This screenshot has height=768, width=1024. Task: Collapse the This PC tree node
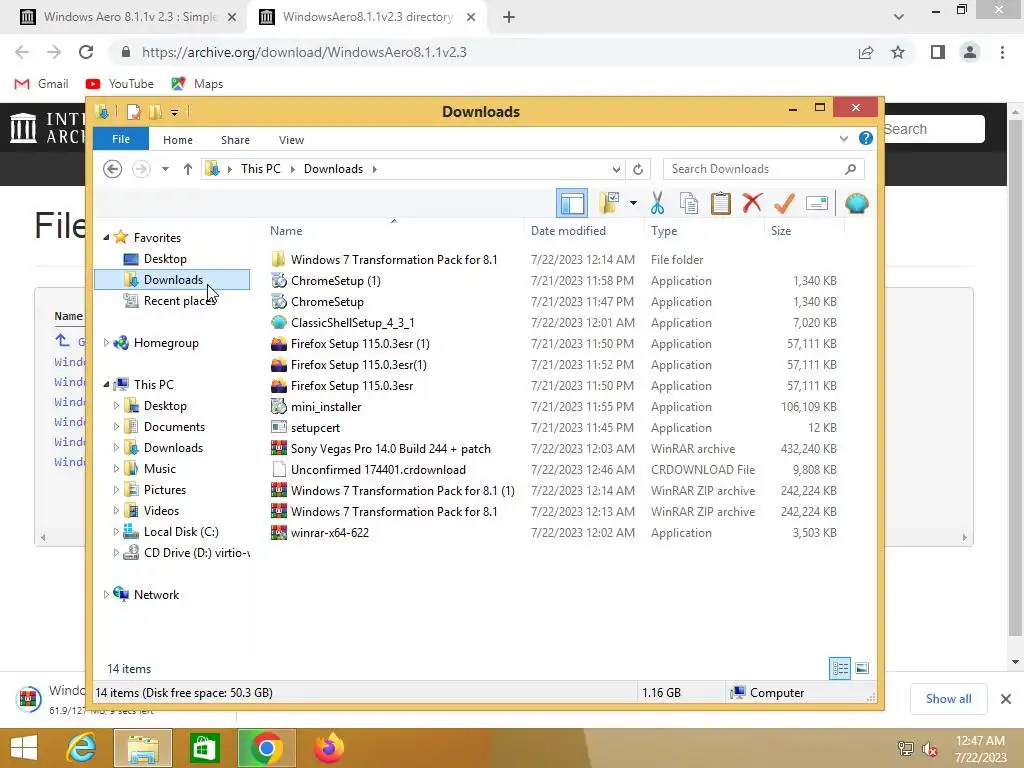tap(106, 385)
